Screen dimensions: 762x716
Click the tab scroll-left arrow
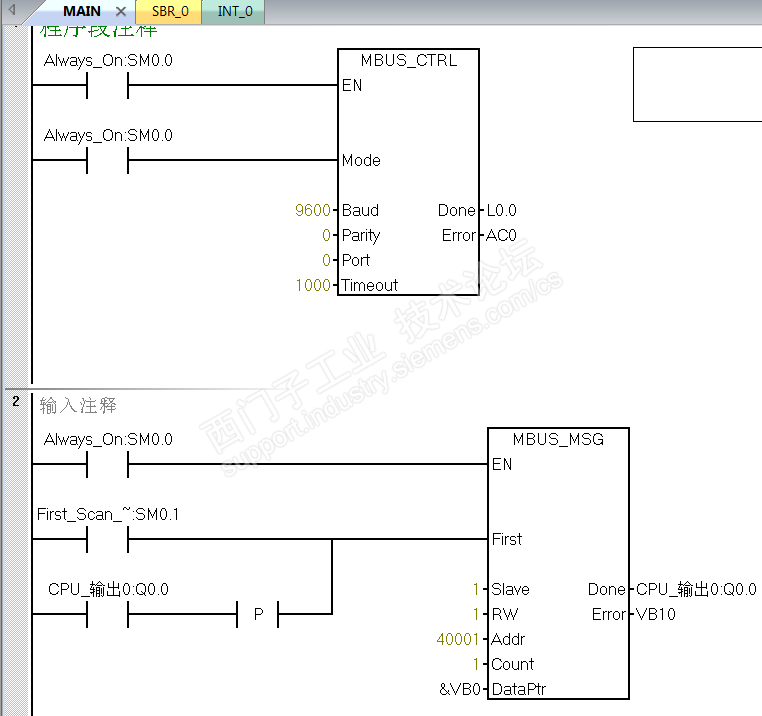(x=12, y=9)
